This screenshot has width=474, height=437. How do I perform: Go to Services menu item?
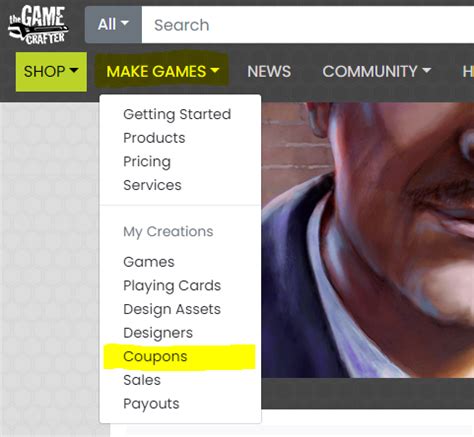152,185
